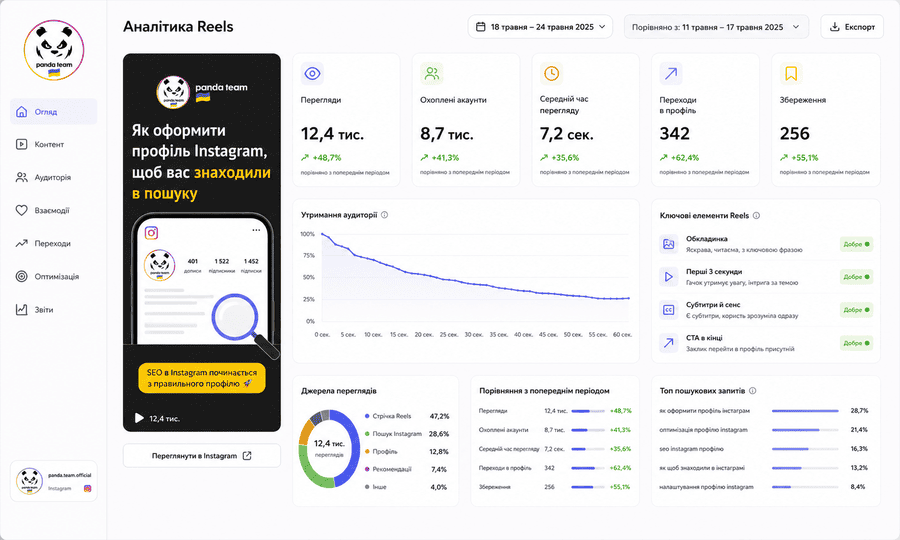Image resolution: width=900 pixels, height=540 pixels.
Task: Click the clock icon on Середній час card
Action: pyautogui.click(x=551, y=73)
